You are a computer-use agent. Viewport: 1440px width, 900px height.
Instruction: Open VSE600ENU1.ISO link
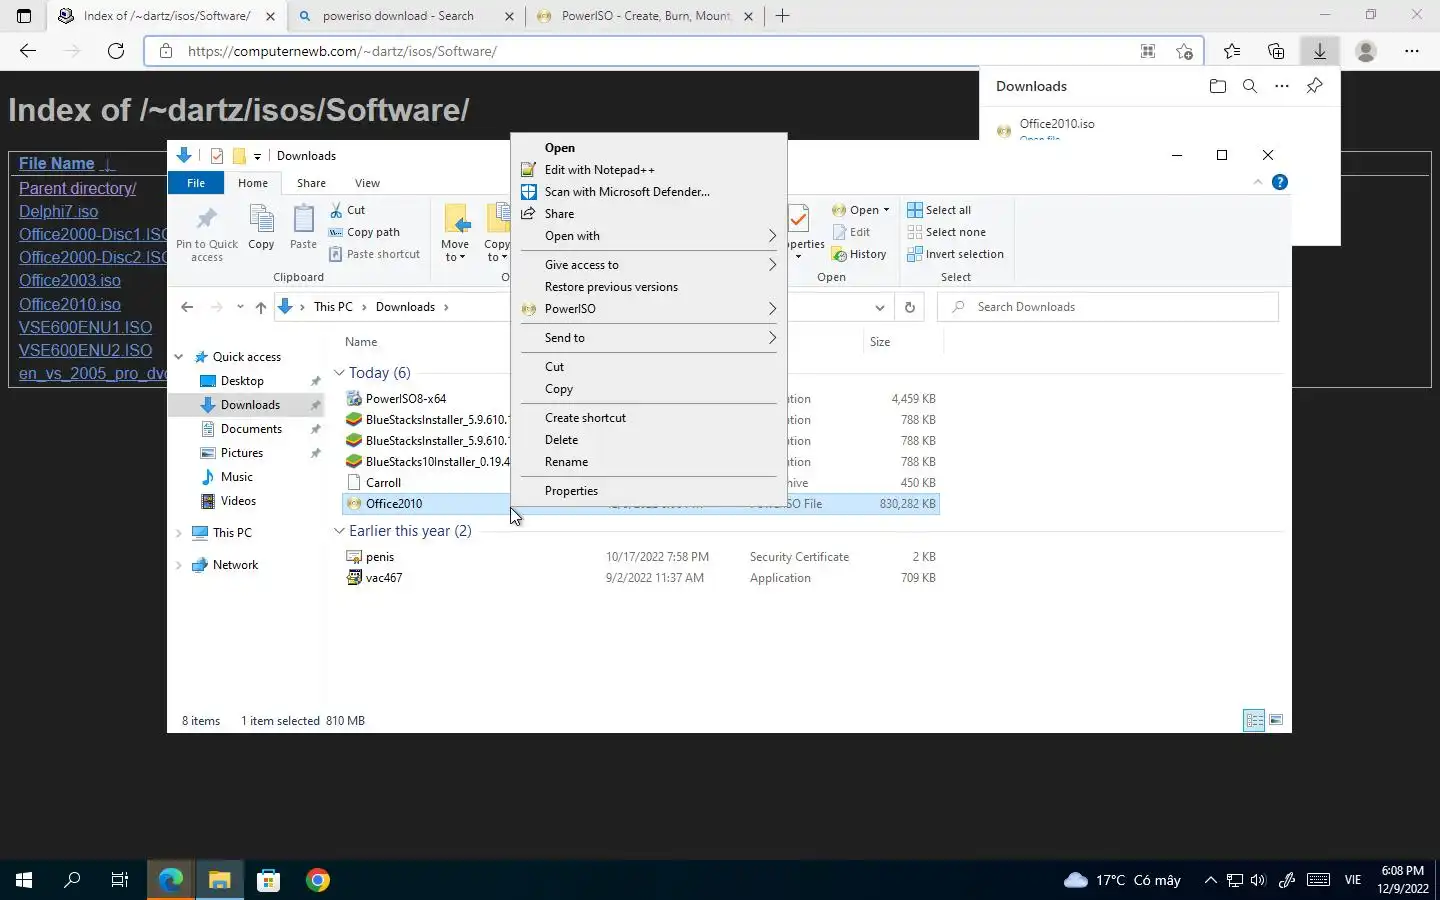(x=85, y=327)
